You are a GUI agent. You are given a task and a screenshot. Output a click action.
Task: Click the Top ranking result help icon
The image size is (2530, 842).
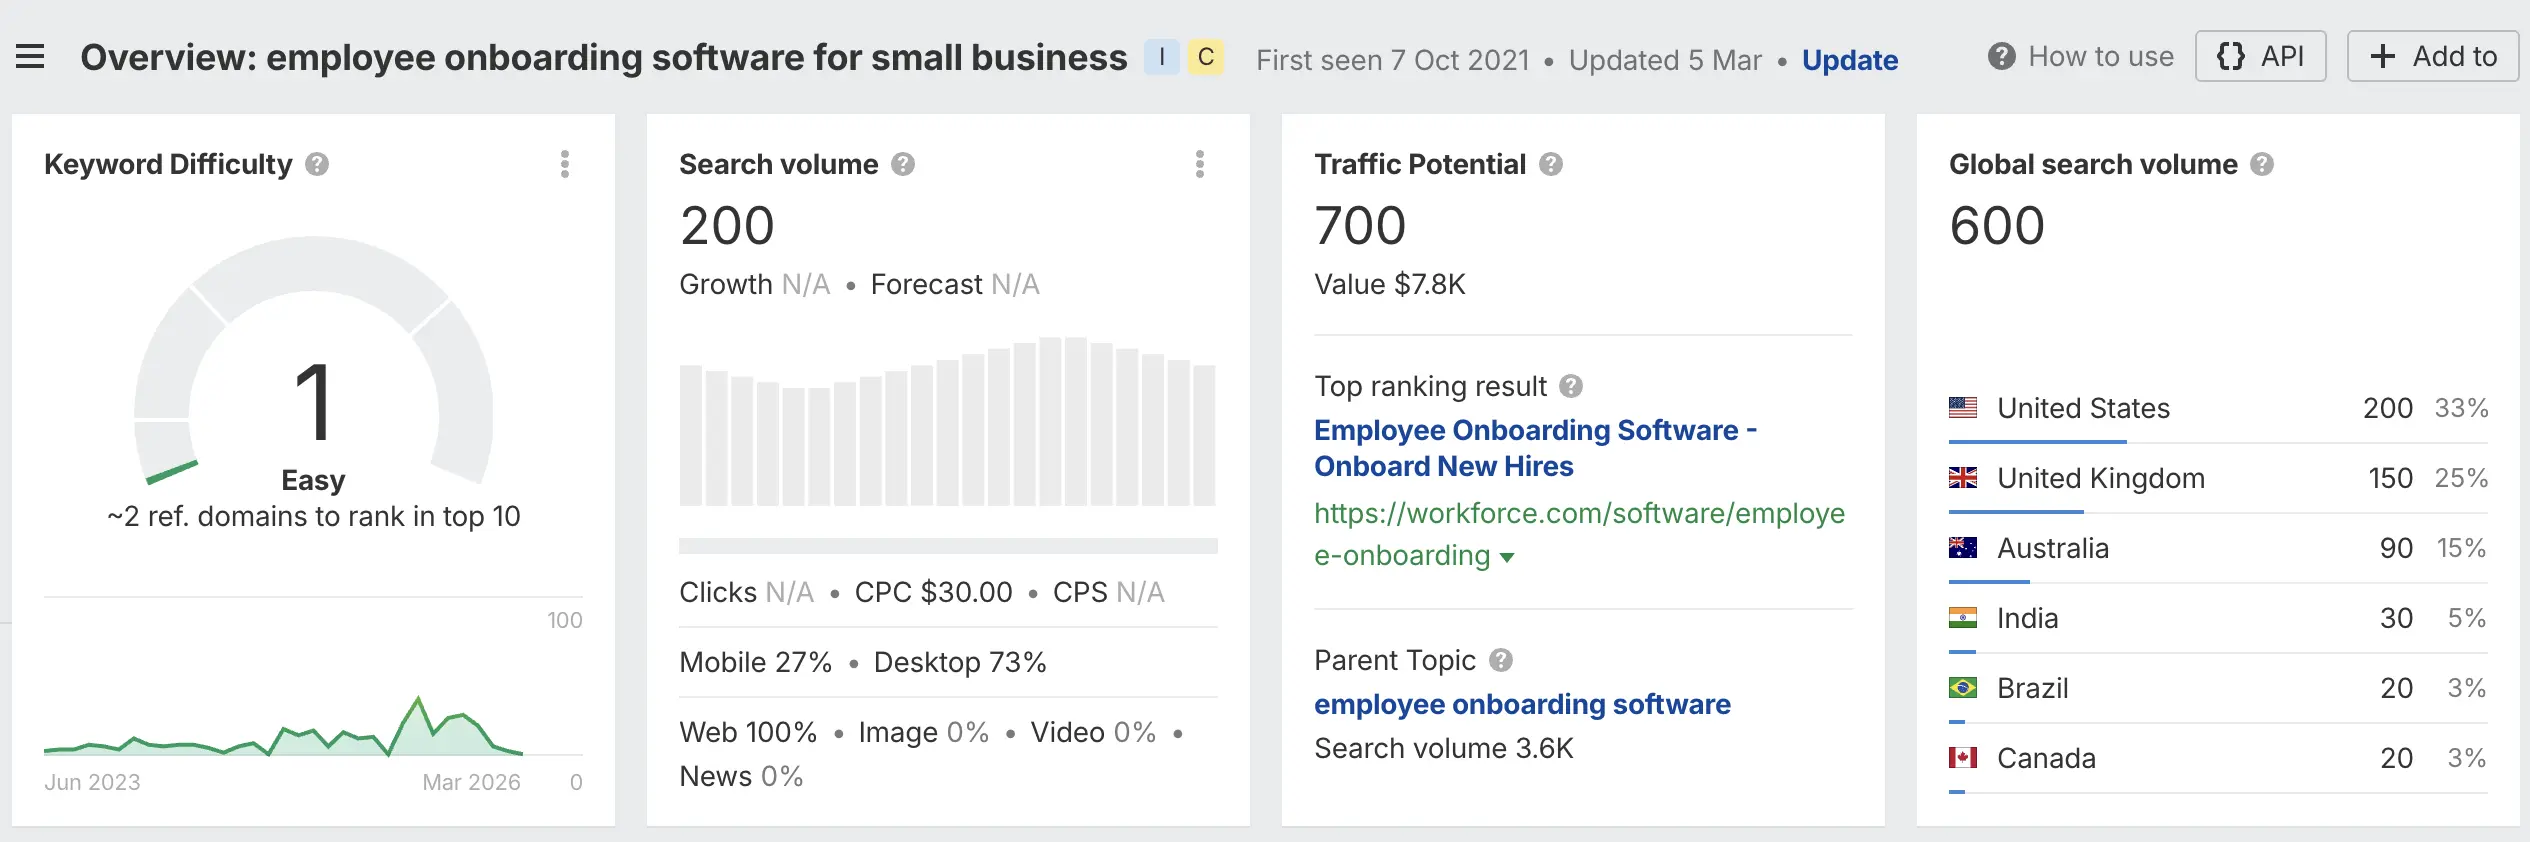coord(1571,386)
